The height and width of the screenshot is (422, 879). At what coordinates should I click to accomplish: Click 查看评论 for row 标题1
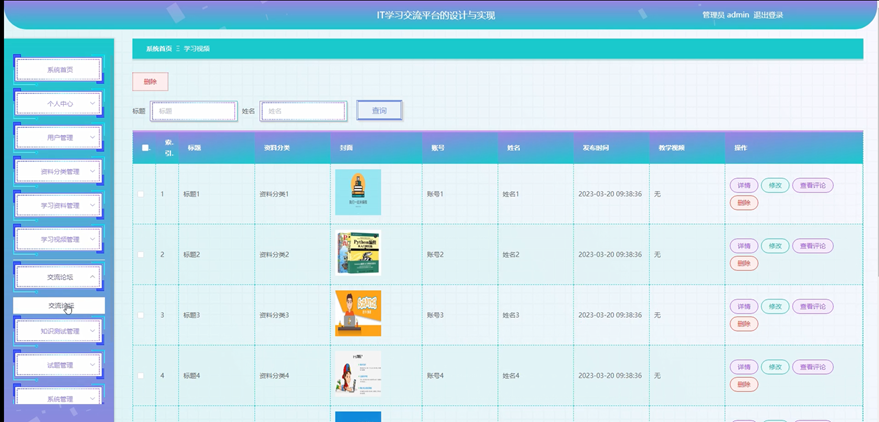tap(813, 185)
